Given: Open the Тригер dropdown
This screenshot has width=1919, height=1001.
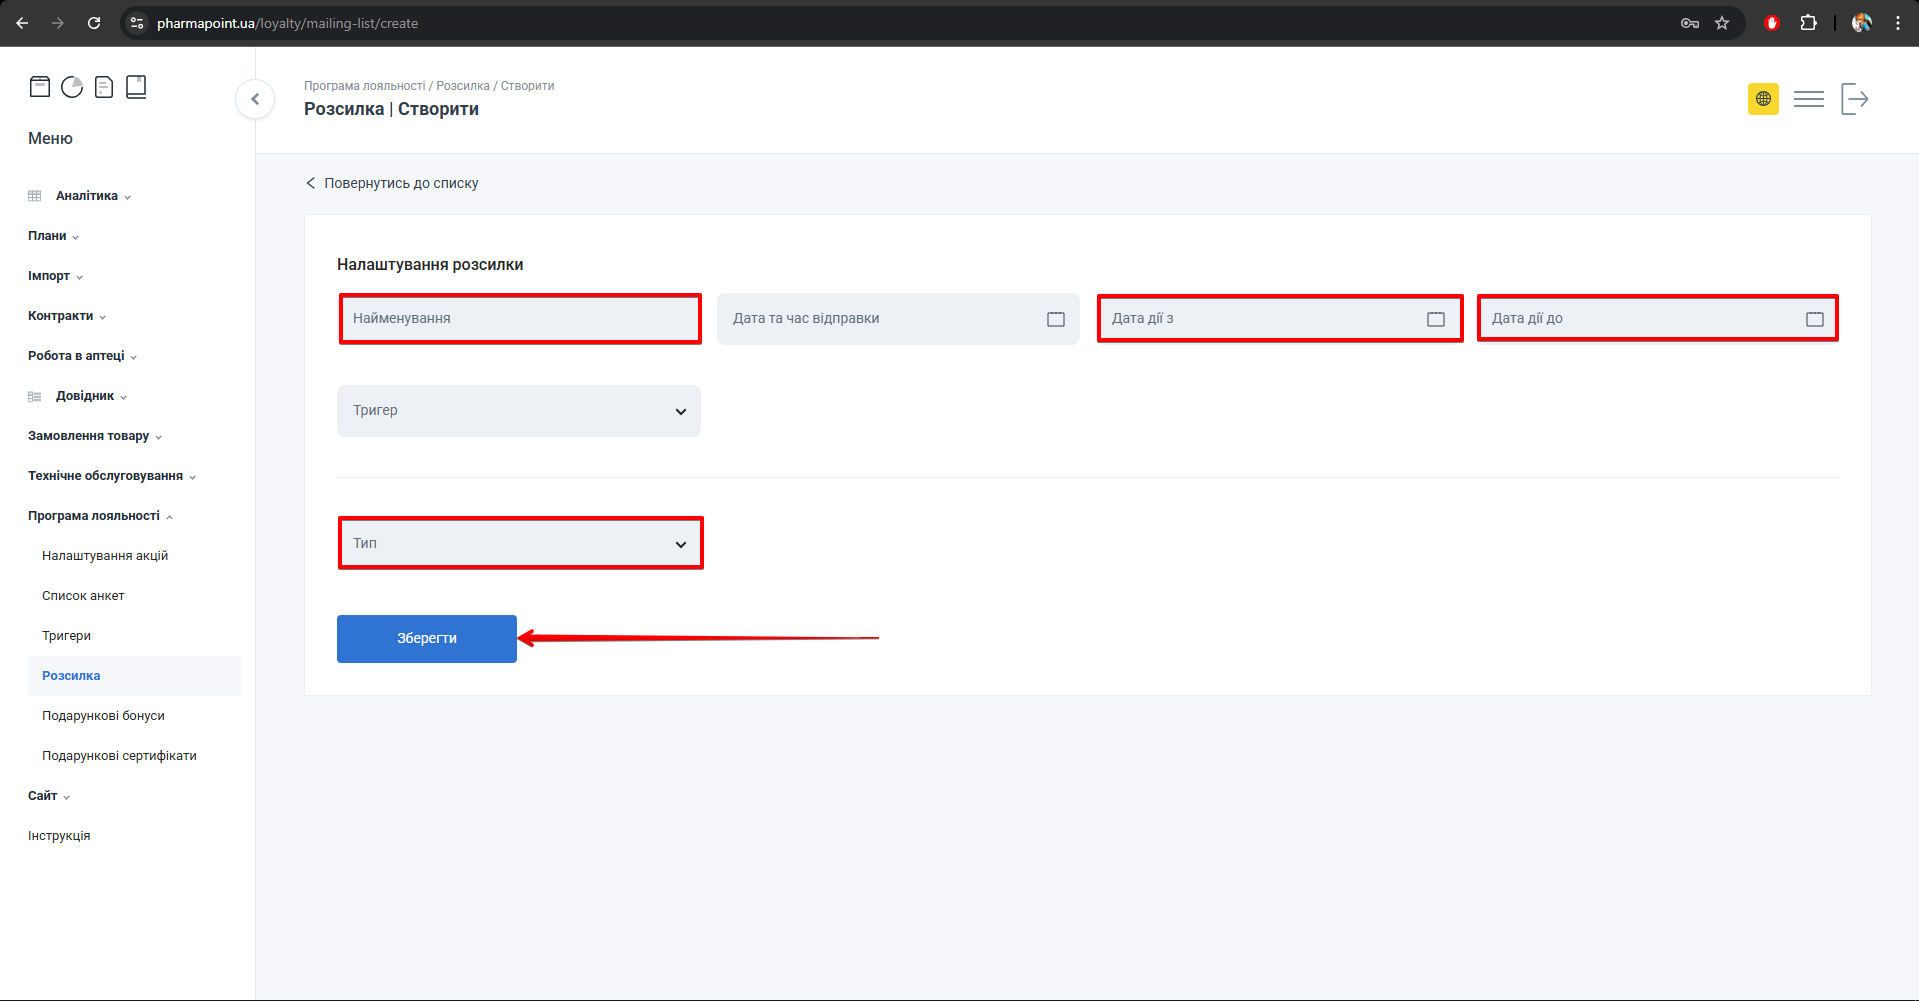Looking at the screenshot, I should (x=518, y=411).
